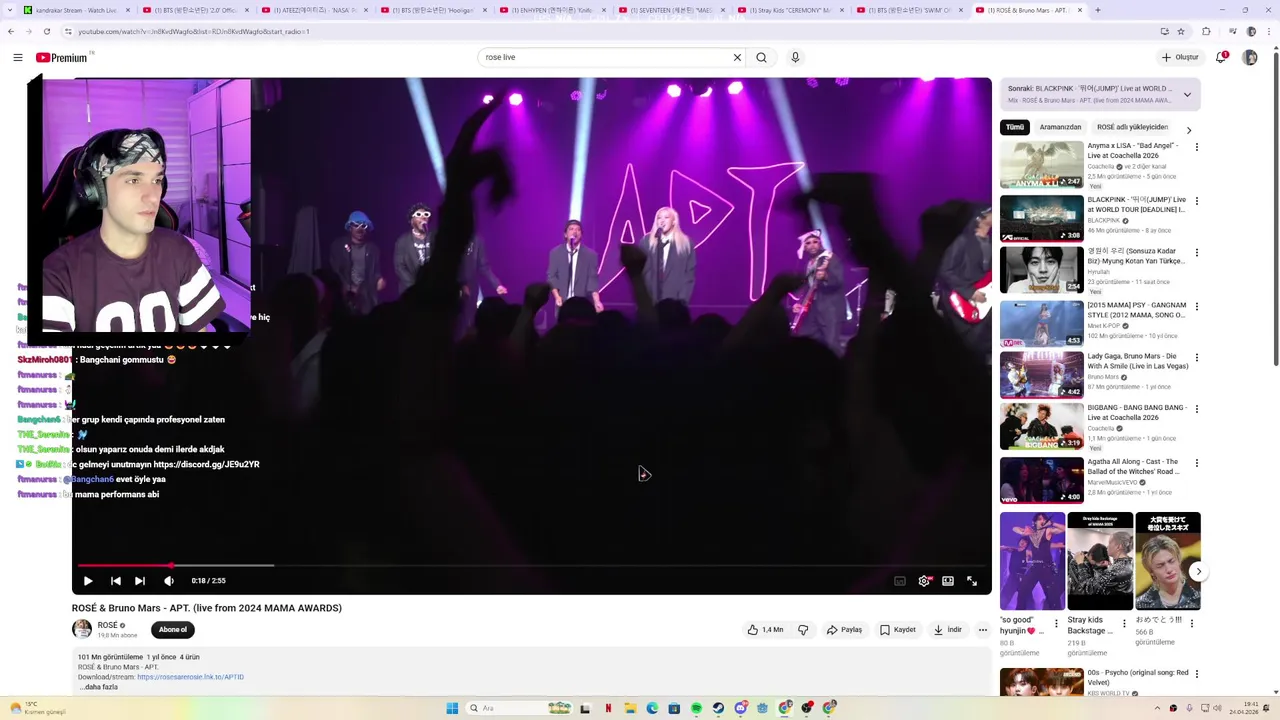Open ROSÉ channel avatar

coord(82,629)
